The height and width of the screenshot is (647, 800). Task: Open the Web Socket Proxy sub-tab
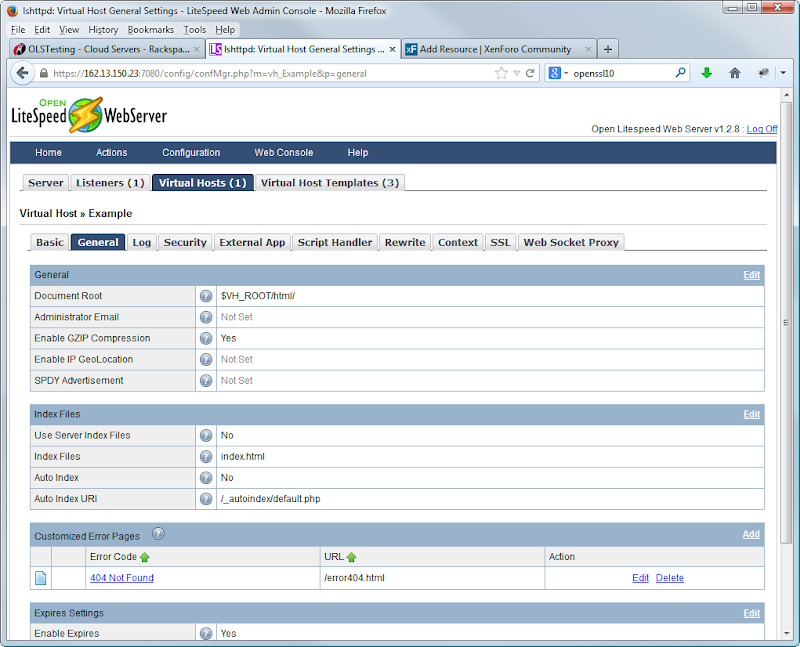coord(571,242)
